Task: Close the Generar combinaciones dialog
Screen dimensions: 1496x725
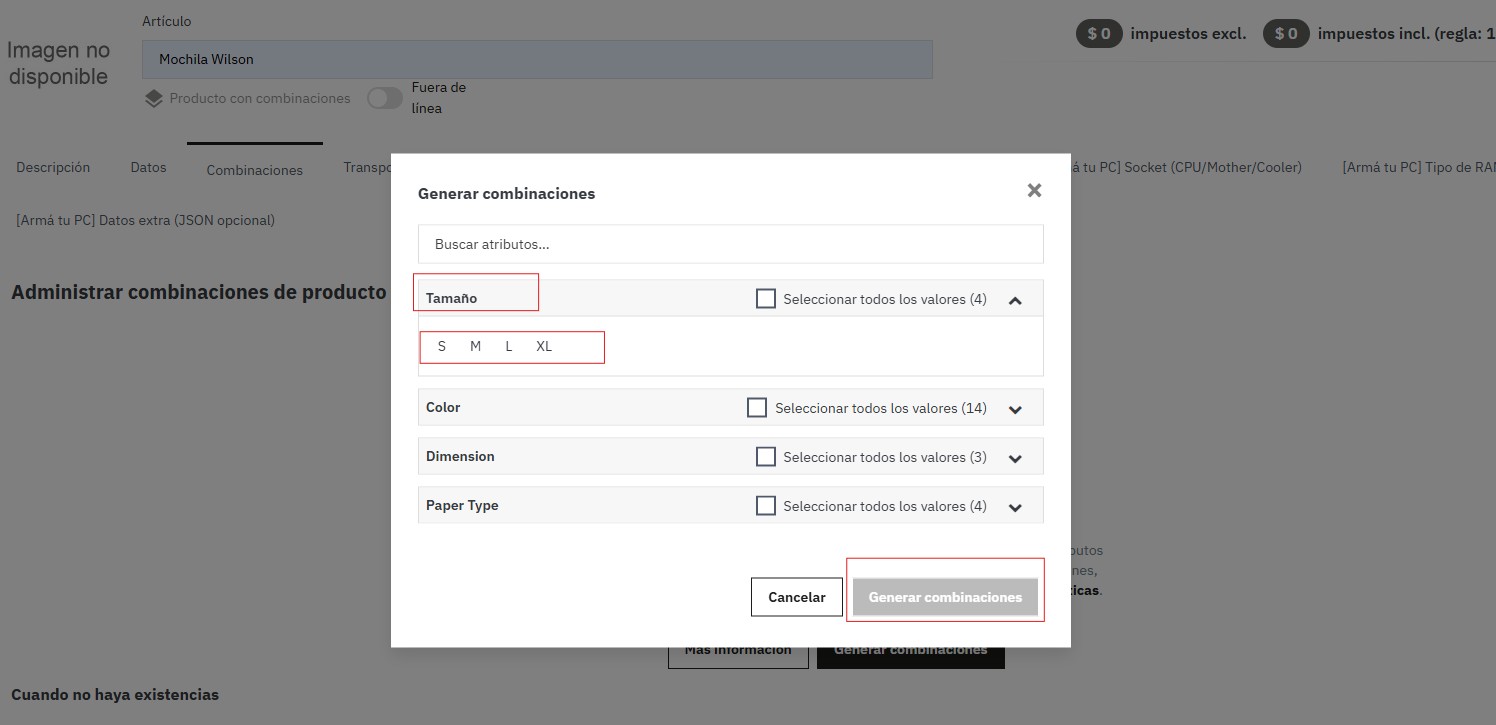Action: point(1034,190)
